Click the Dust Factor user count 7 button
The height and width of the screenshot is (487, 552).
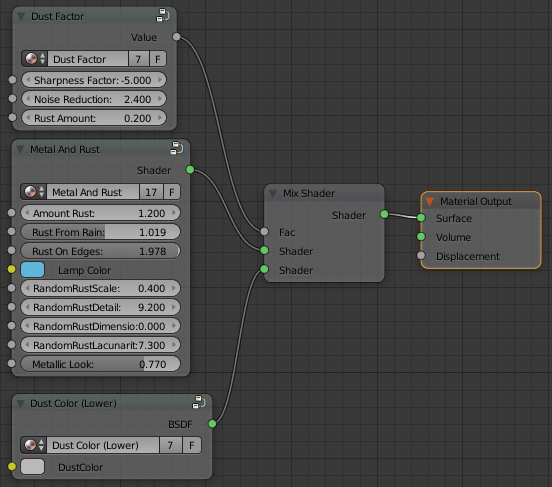click(138, 59)
